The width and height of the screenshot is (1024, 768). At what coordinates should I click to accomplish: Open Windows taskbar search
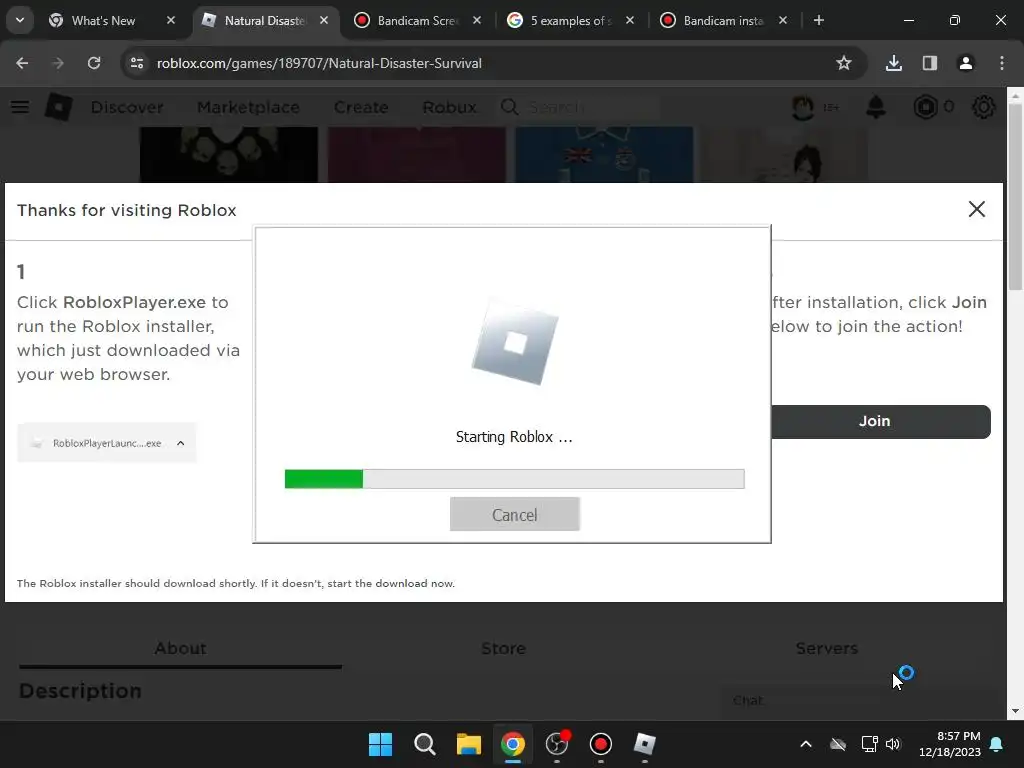point(424,744)
